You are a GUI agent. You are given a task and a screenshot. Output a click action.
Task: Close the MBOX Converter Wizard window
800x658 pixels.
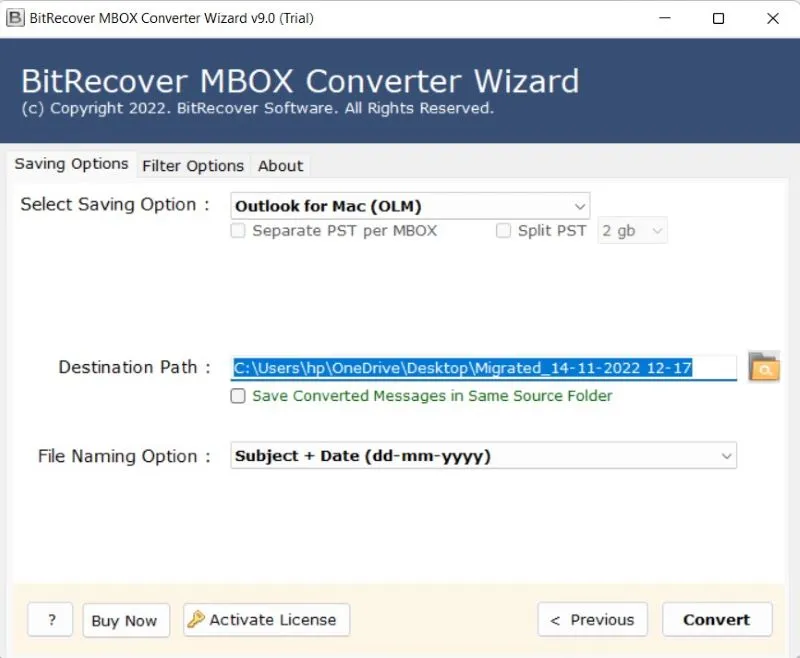(x=773, y=18)
